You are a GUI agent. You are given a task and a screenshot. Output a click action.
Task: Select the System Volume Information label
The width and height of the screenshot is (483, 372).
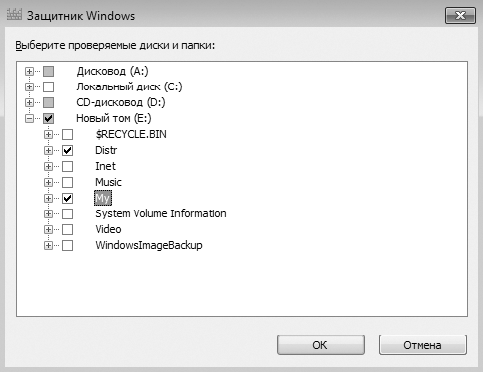click(x=161, y=214)
